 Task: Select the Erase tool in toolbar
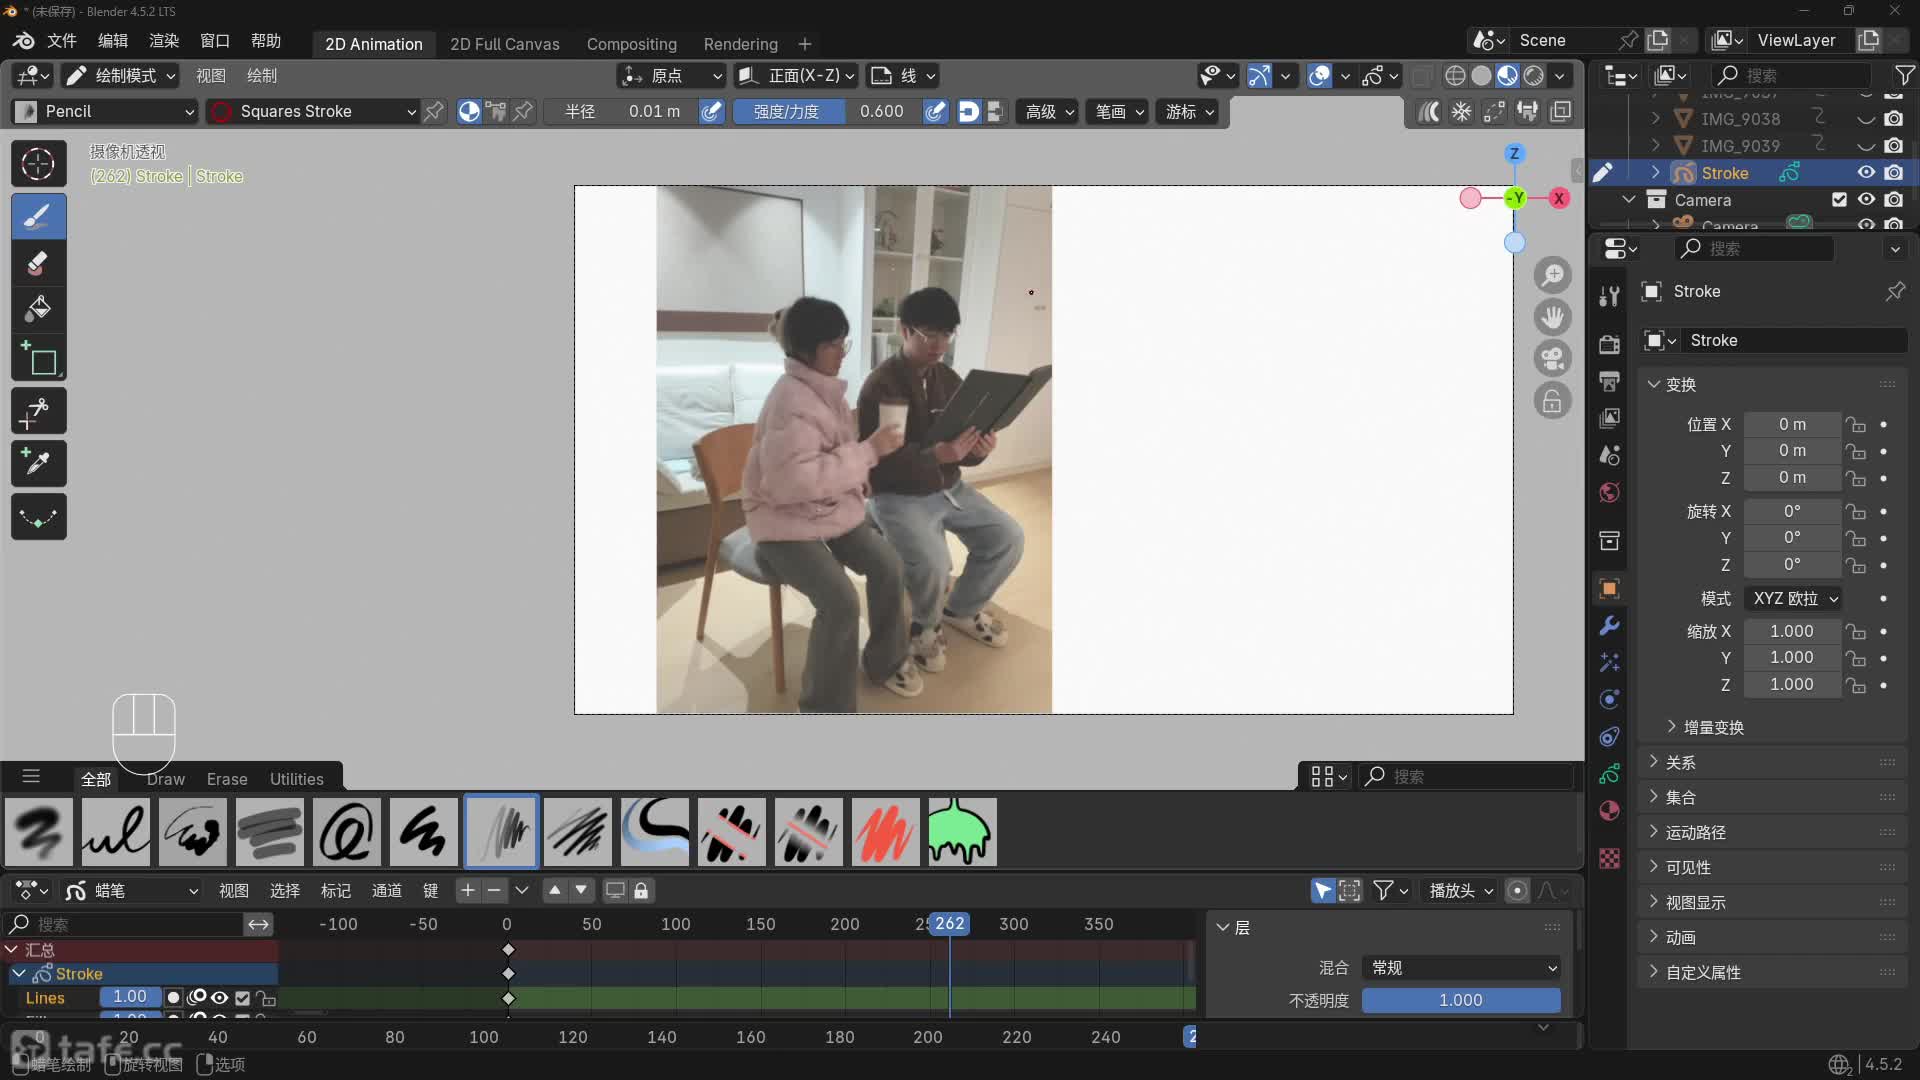(x=38, y=263)
